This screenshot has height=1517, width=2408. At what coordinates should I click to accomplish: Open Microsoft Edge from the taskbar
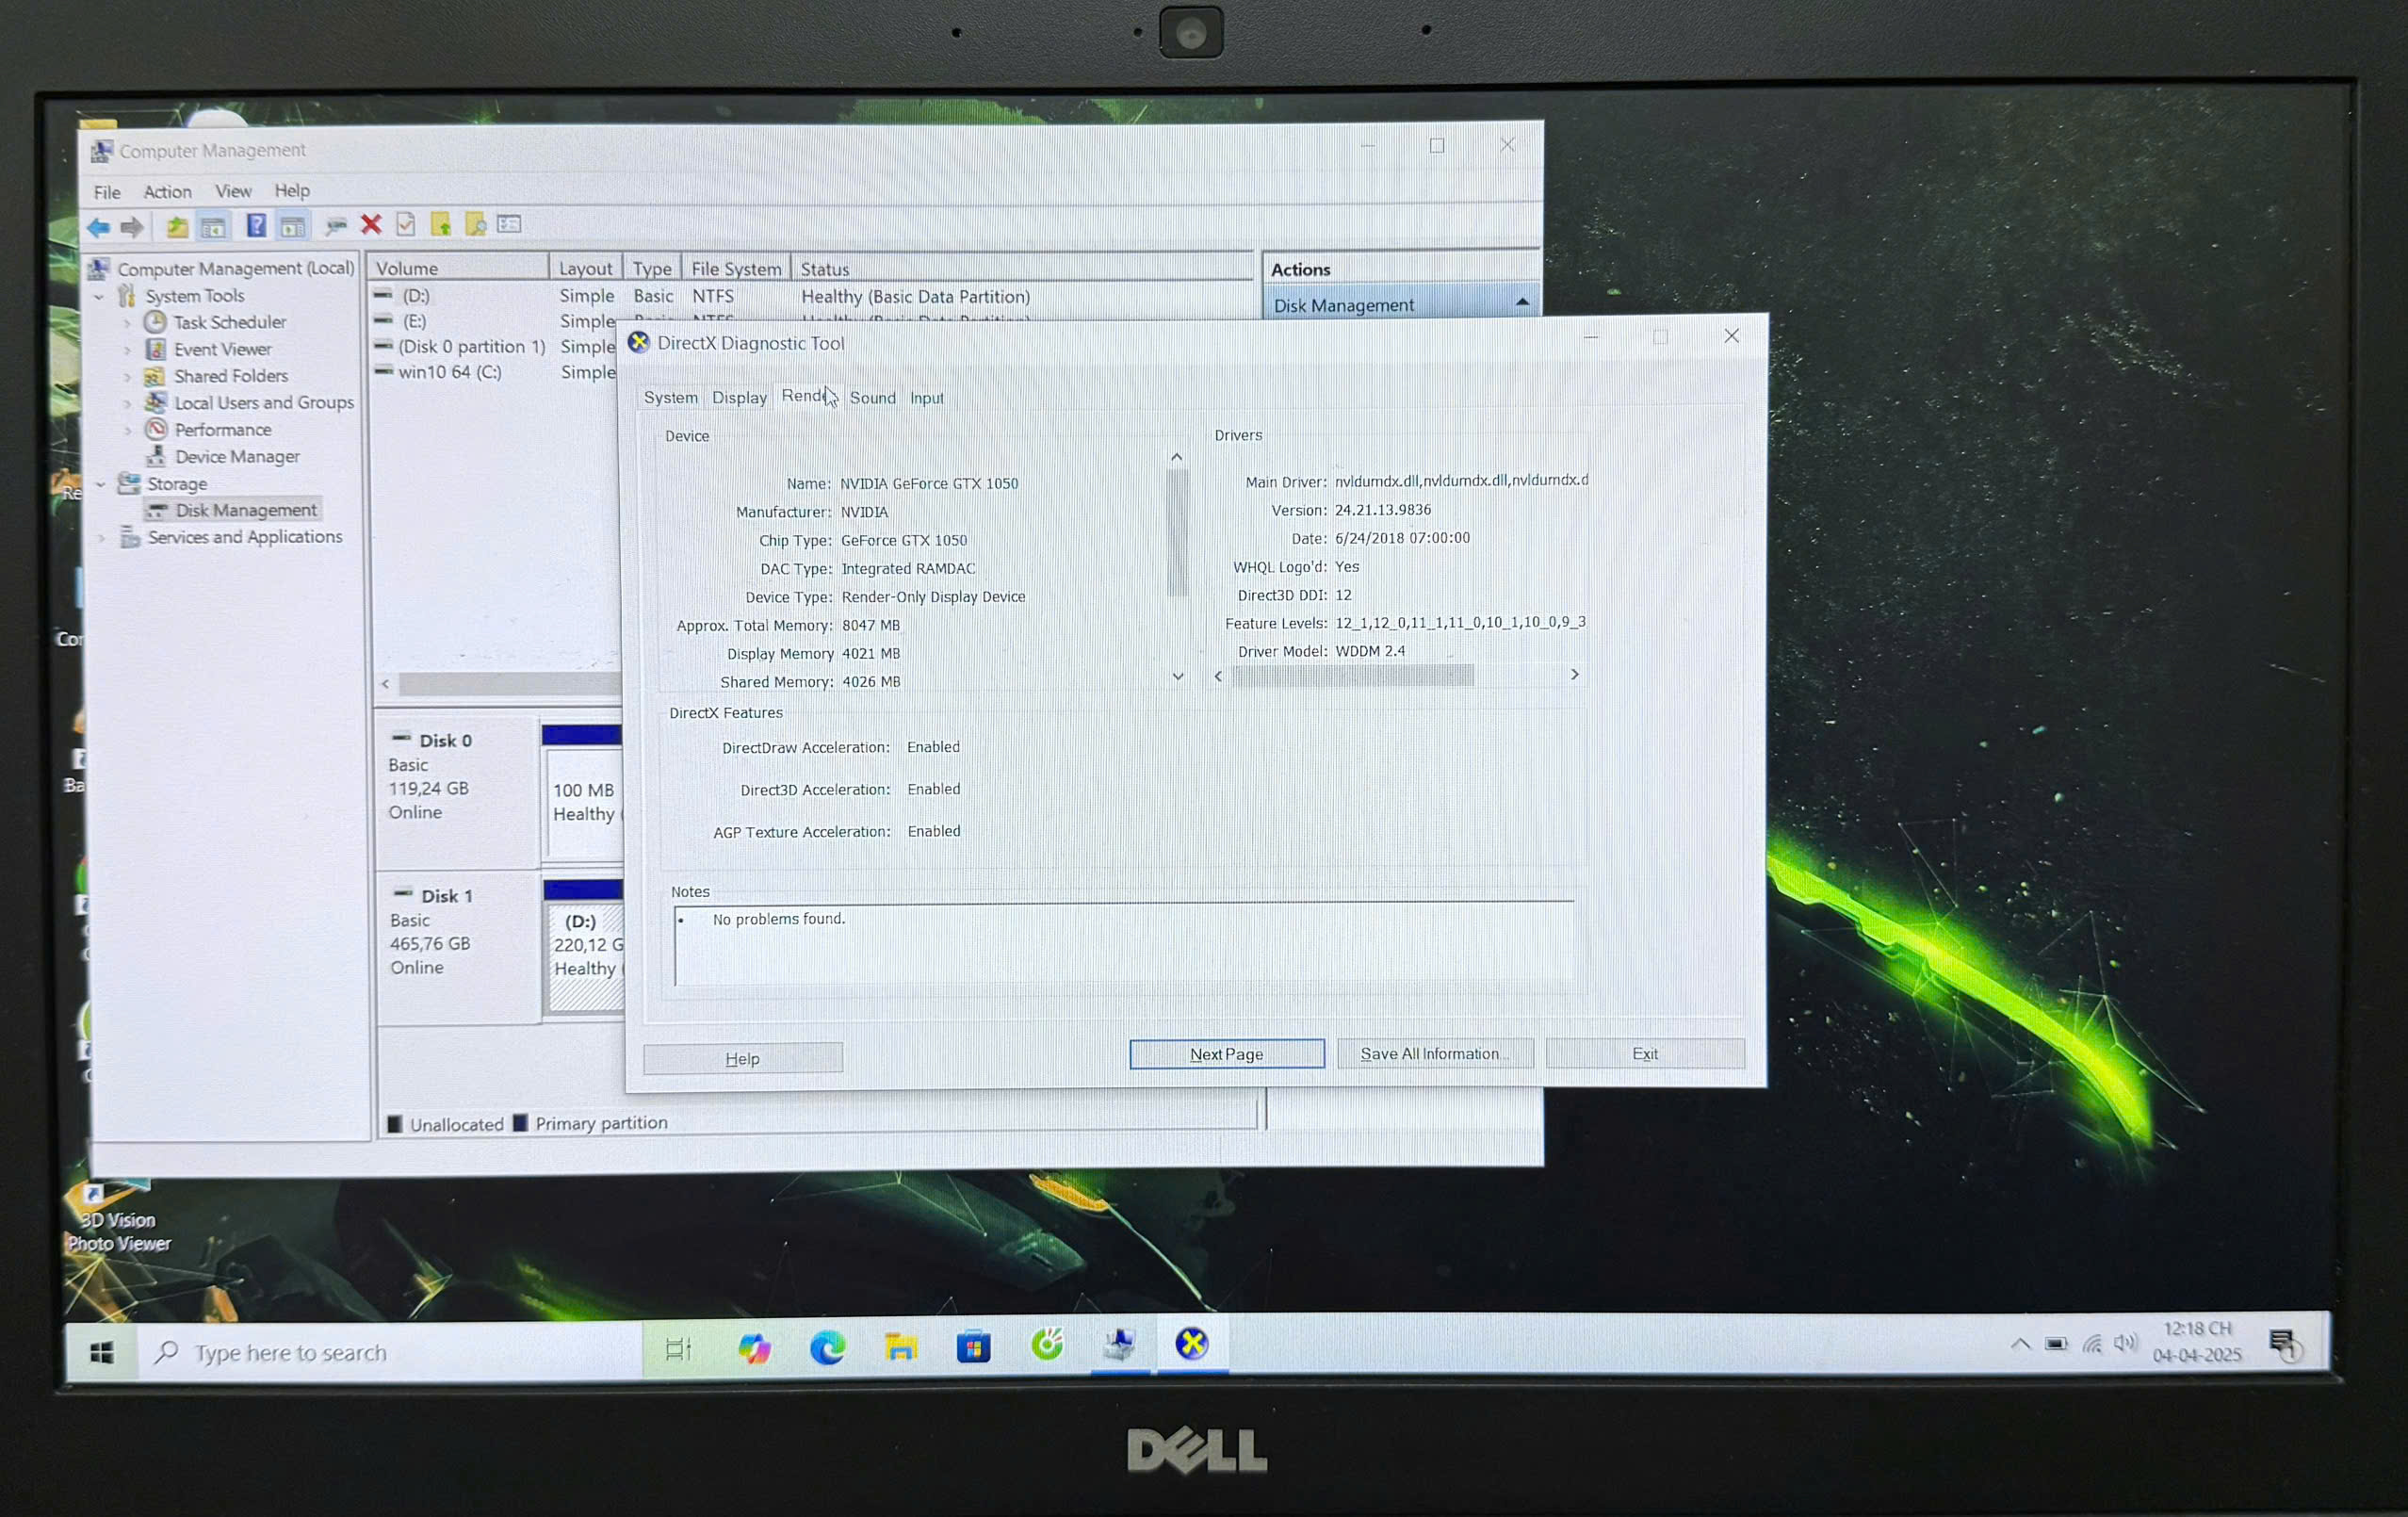[827, 1349]
